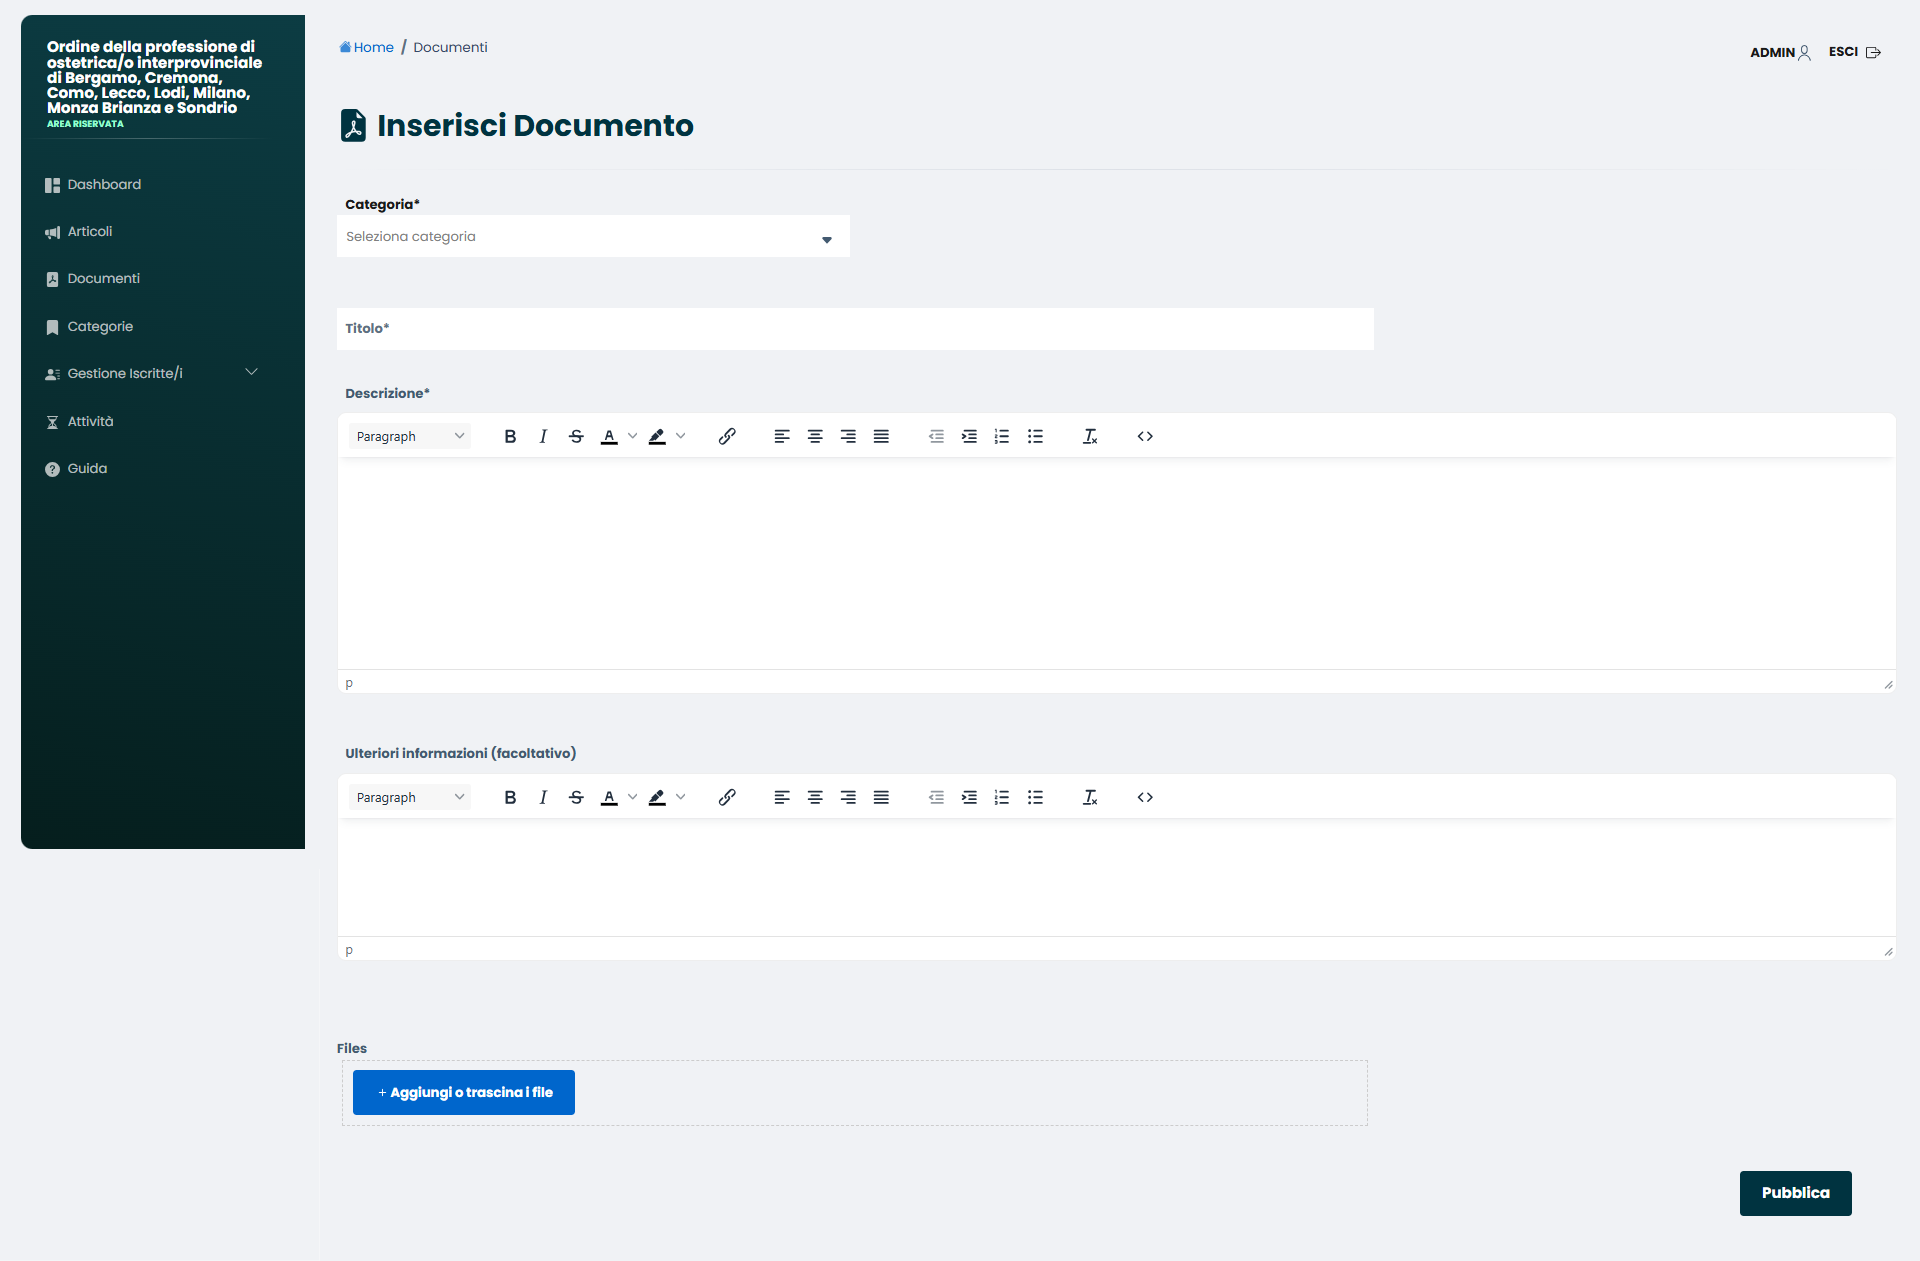The height and width of the screenshot is (1261, 1920).
Task: Justify text in Ulteriori informazioni editor
Action: click(881, 797)
